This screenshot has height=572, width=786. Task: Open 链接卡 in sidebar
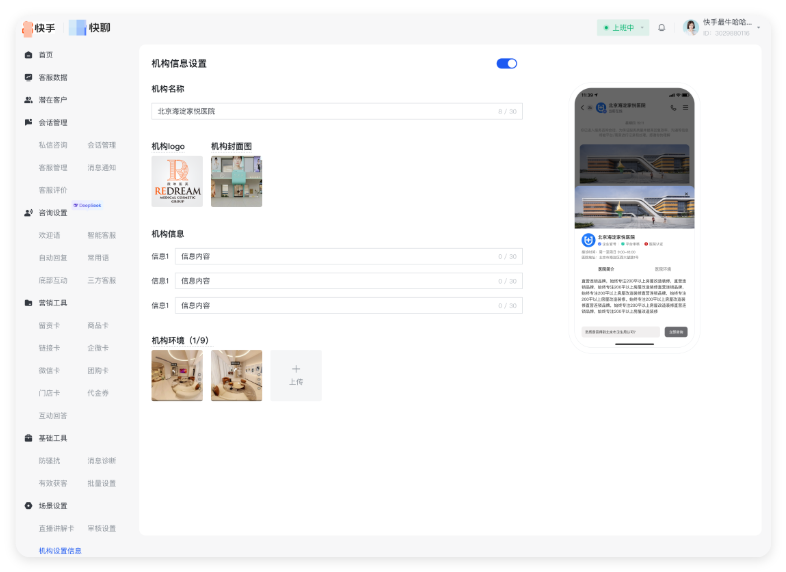(x=50, y=348)
